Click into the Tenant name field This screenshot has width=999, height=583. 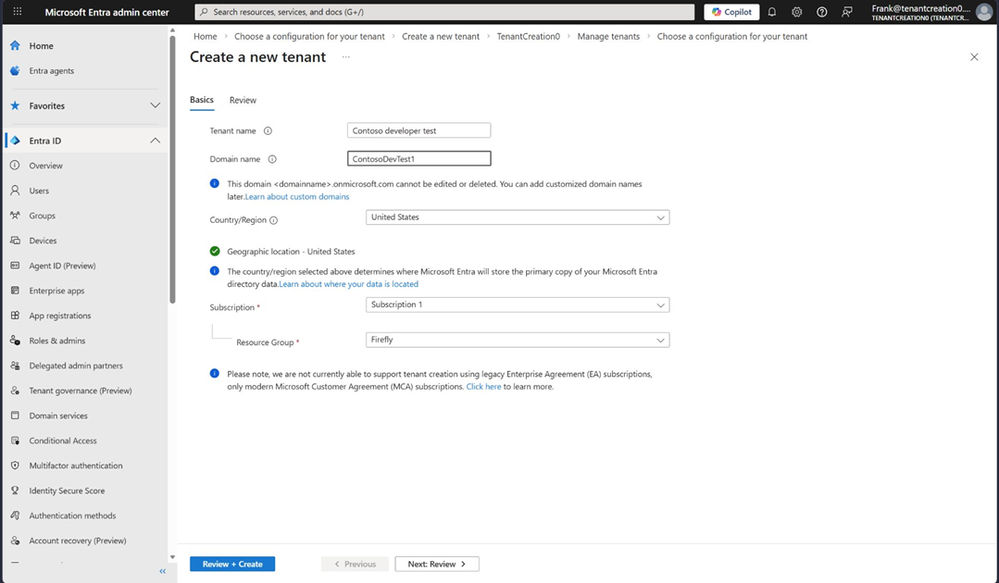[x=419, y=131]
